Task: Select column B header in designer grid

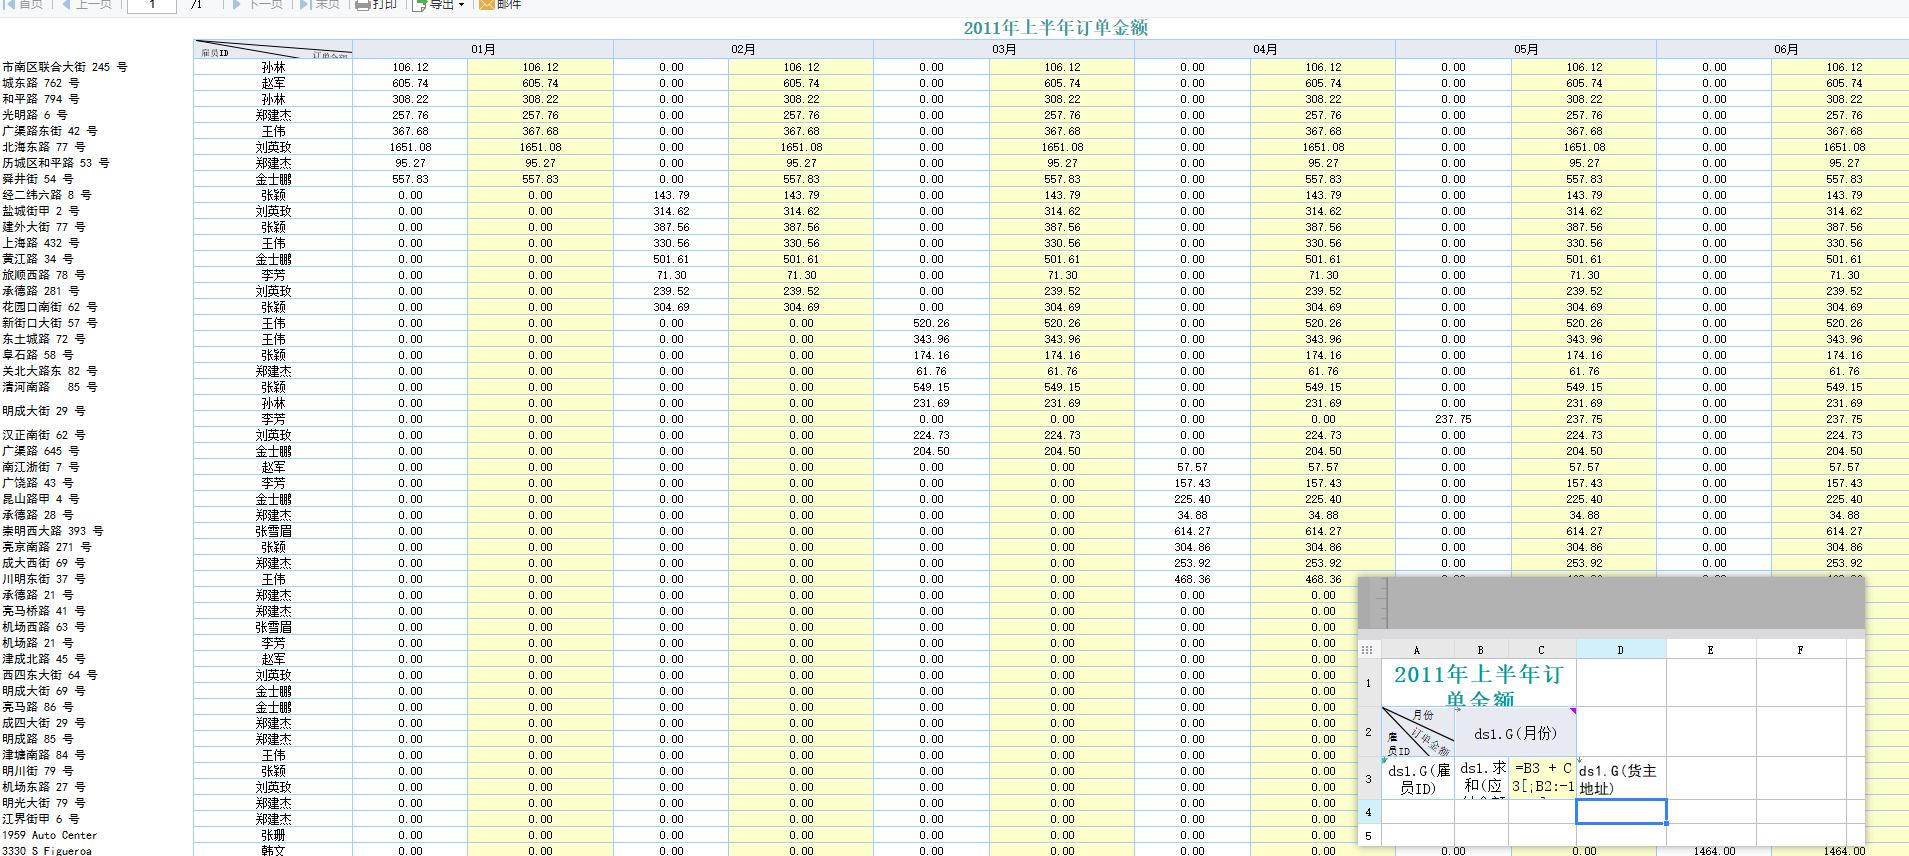Action: click(x=1481, y=650)
